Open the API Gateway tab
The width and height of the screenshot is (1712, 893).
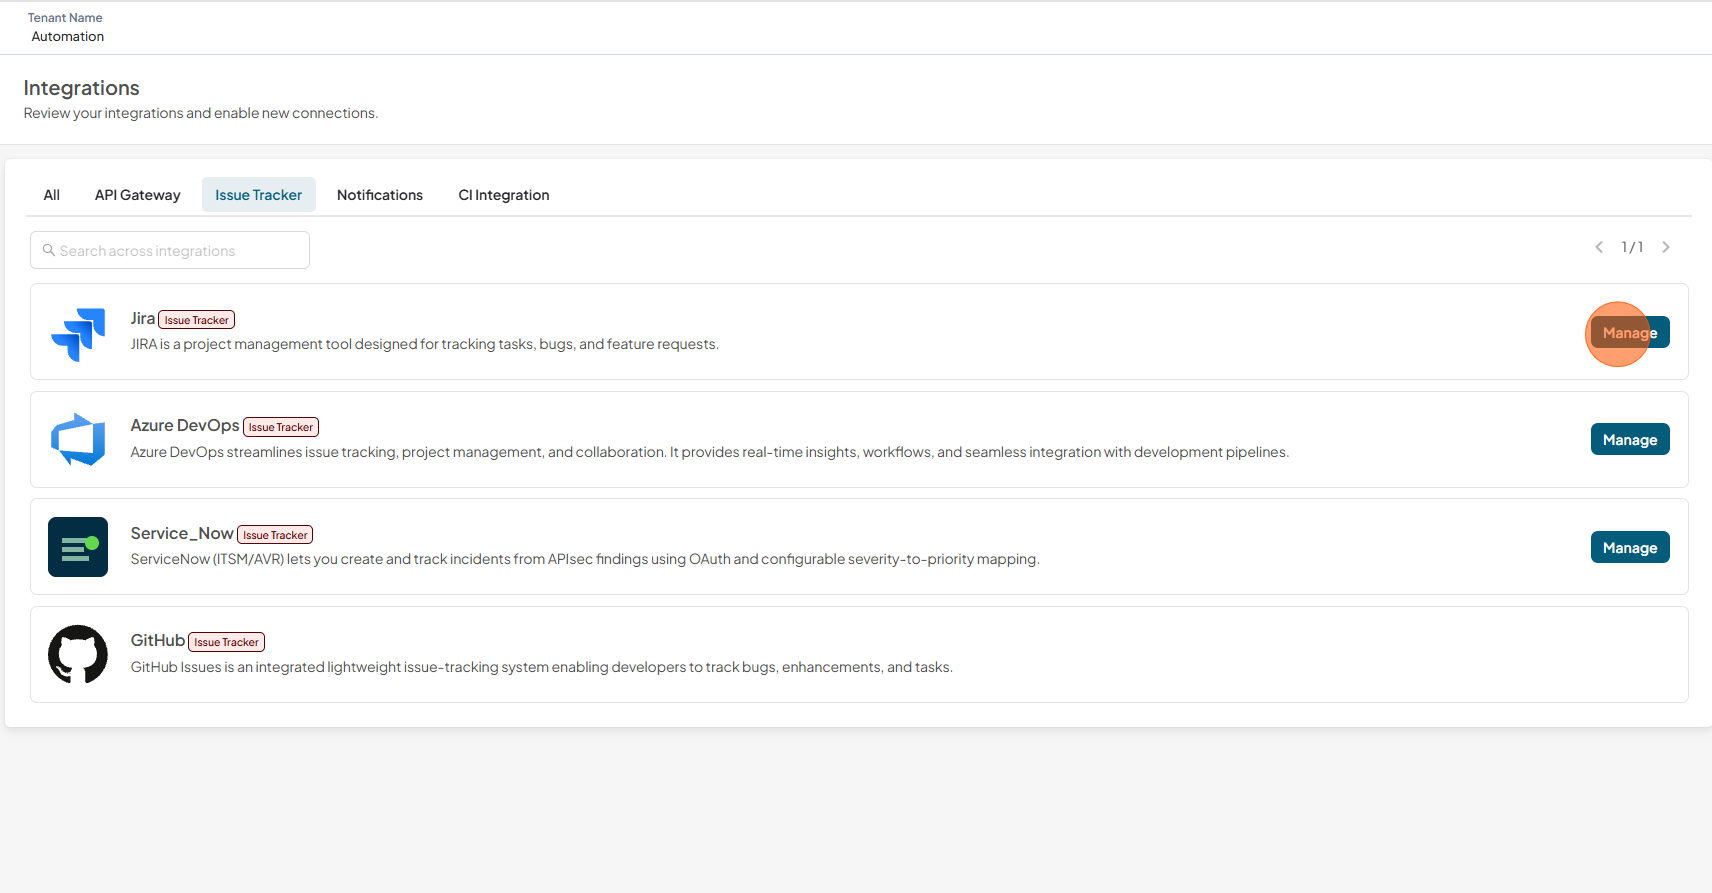pos(138,195)
